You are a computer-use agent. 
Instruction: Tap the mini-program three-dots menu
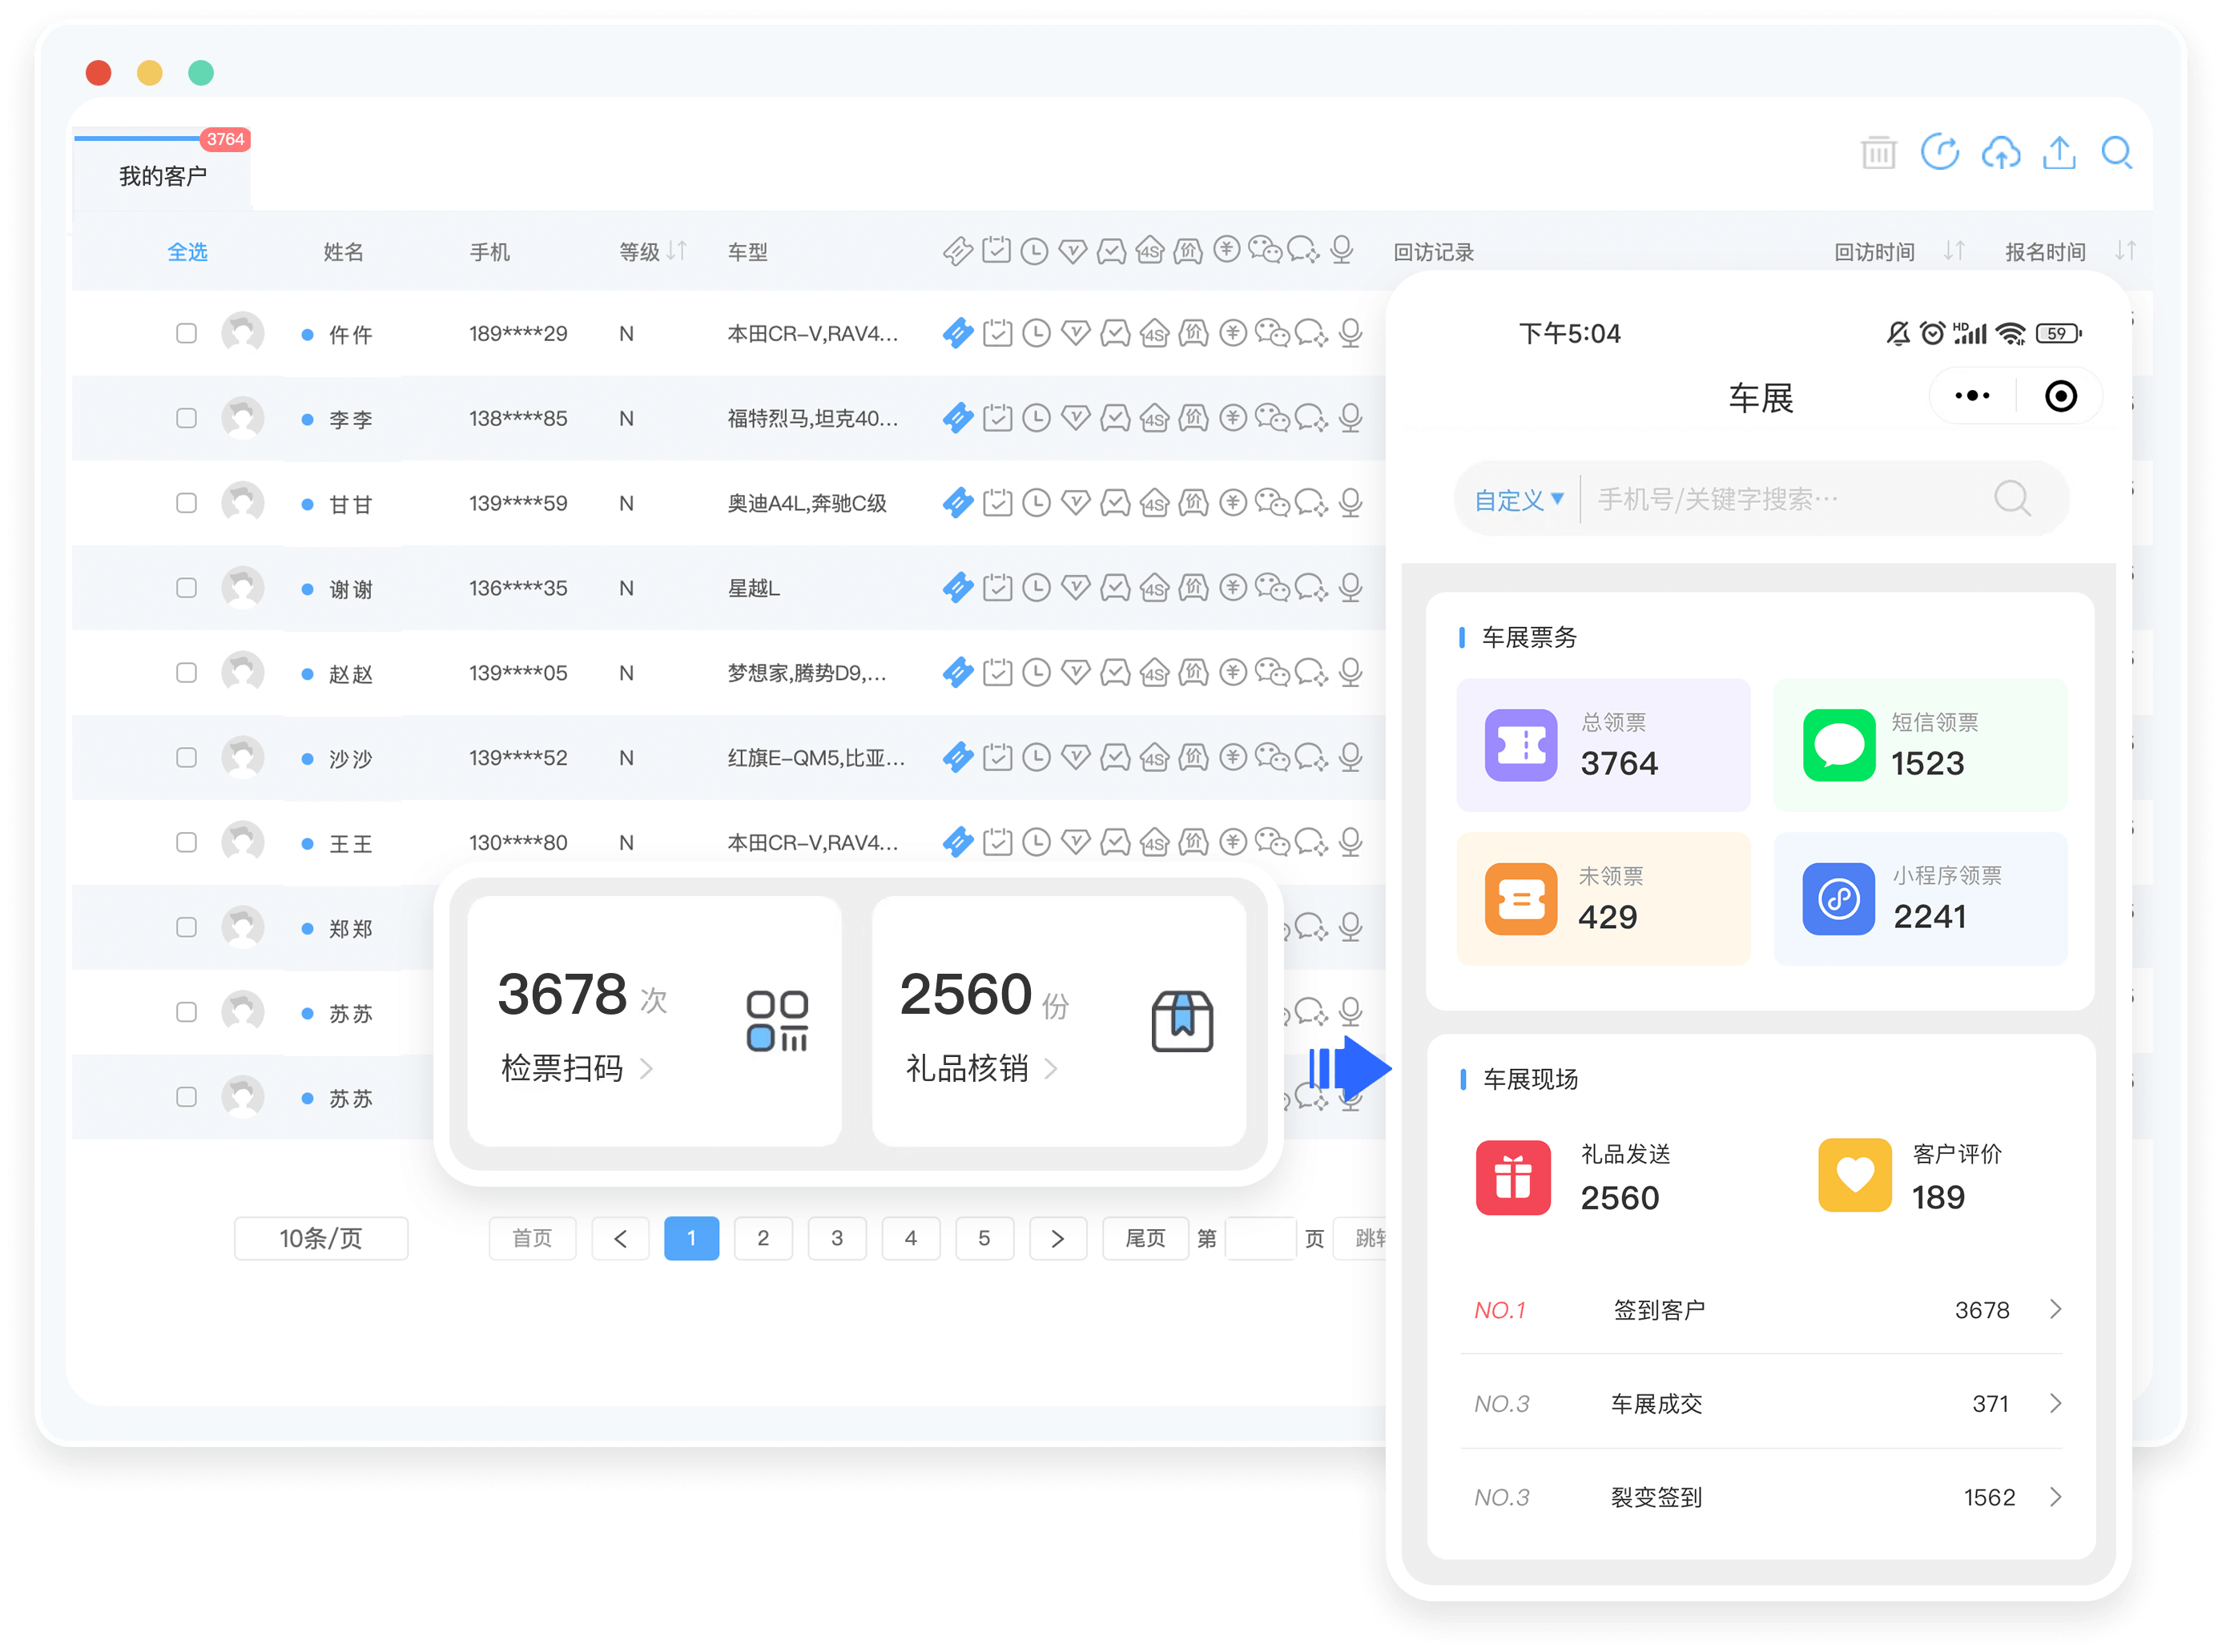[1972, 396]
